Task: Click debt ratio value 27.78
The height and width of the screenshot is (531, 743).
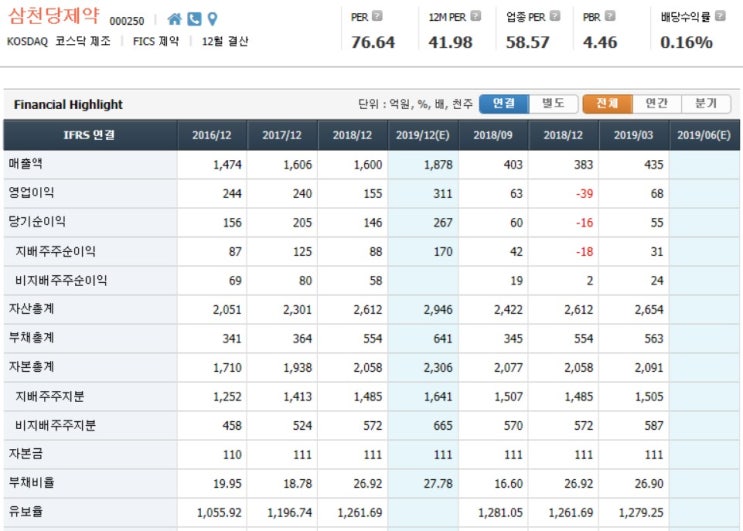Action: tap(438, 484)
